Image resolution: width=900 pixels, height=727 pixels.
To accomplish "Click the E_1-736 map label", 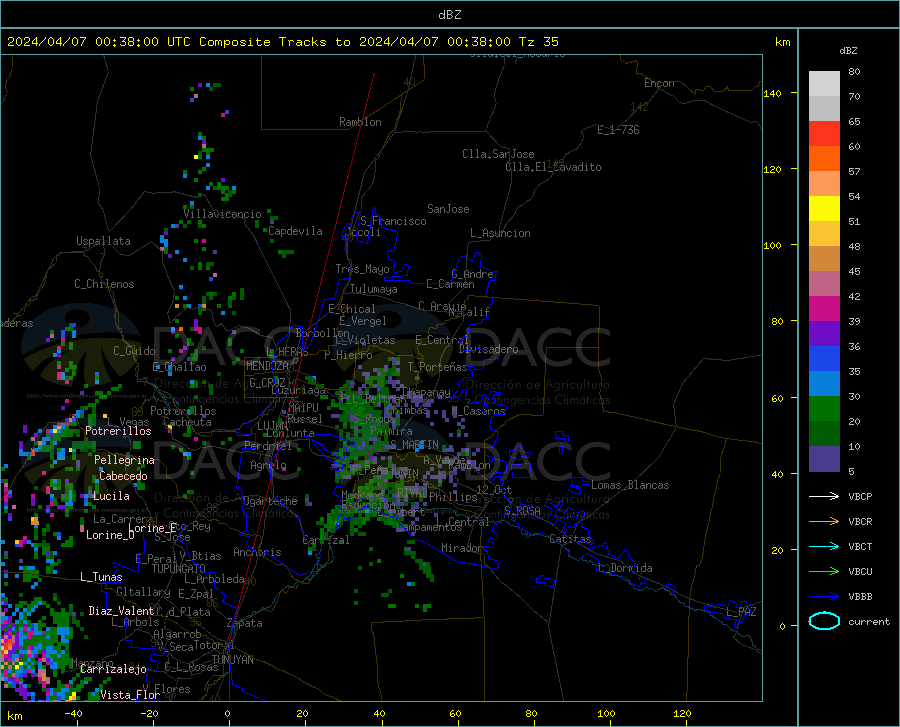I will [x=618, y=130].
